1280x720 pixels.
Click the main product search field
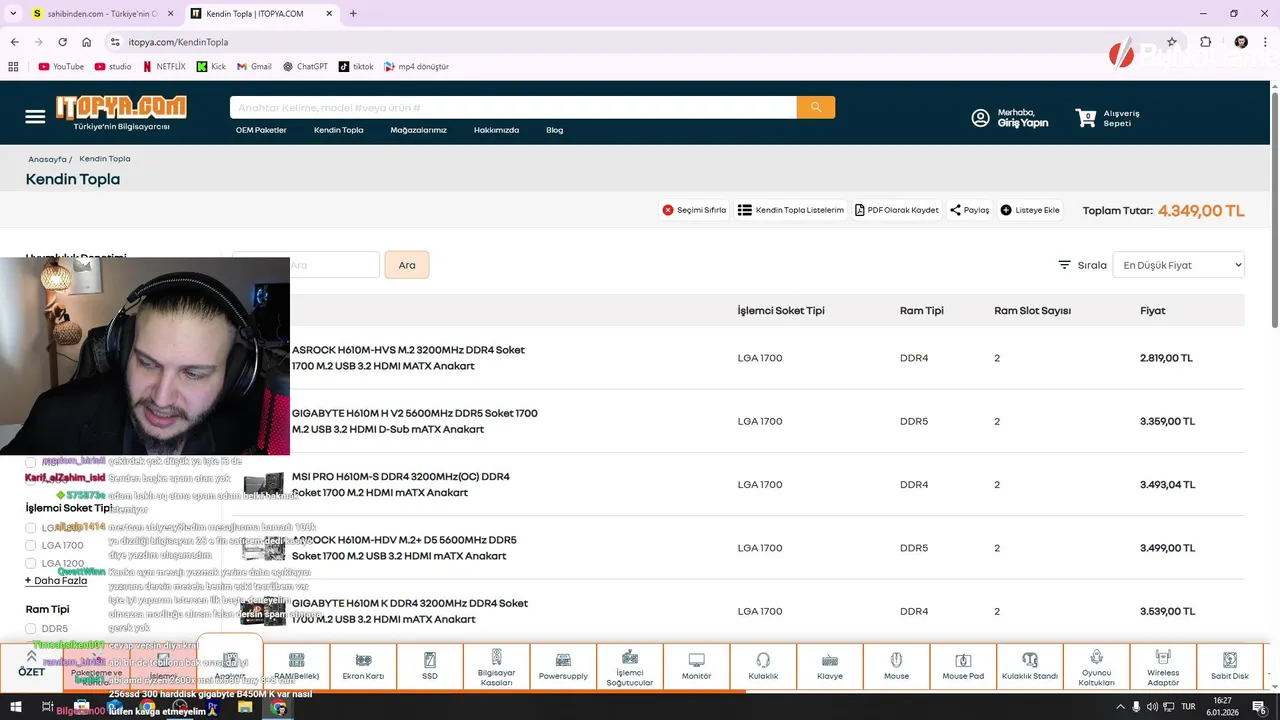coord(513,107)
